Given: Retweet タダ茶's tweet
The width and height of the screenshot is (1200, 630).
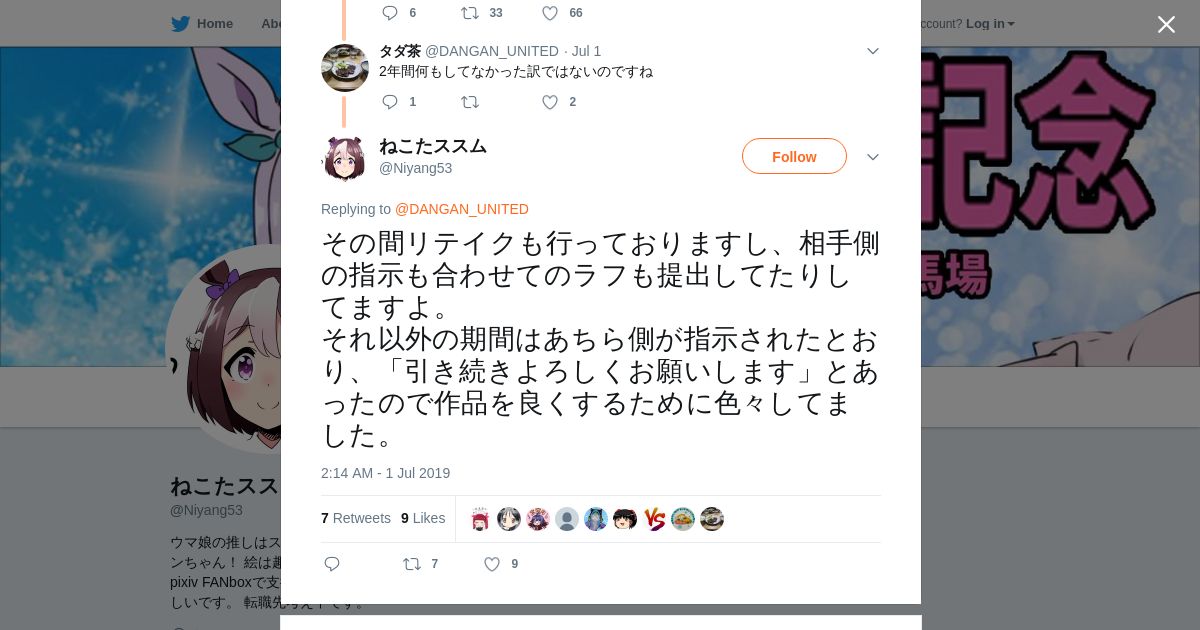Looking at the screenshot, I should click(470, 102).
